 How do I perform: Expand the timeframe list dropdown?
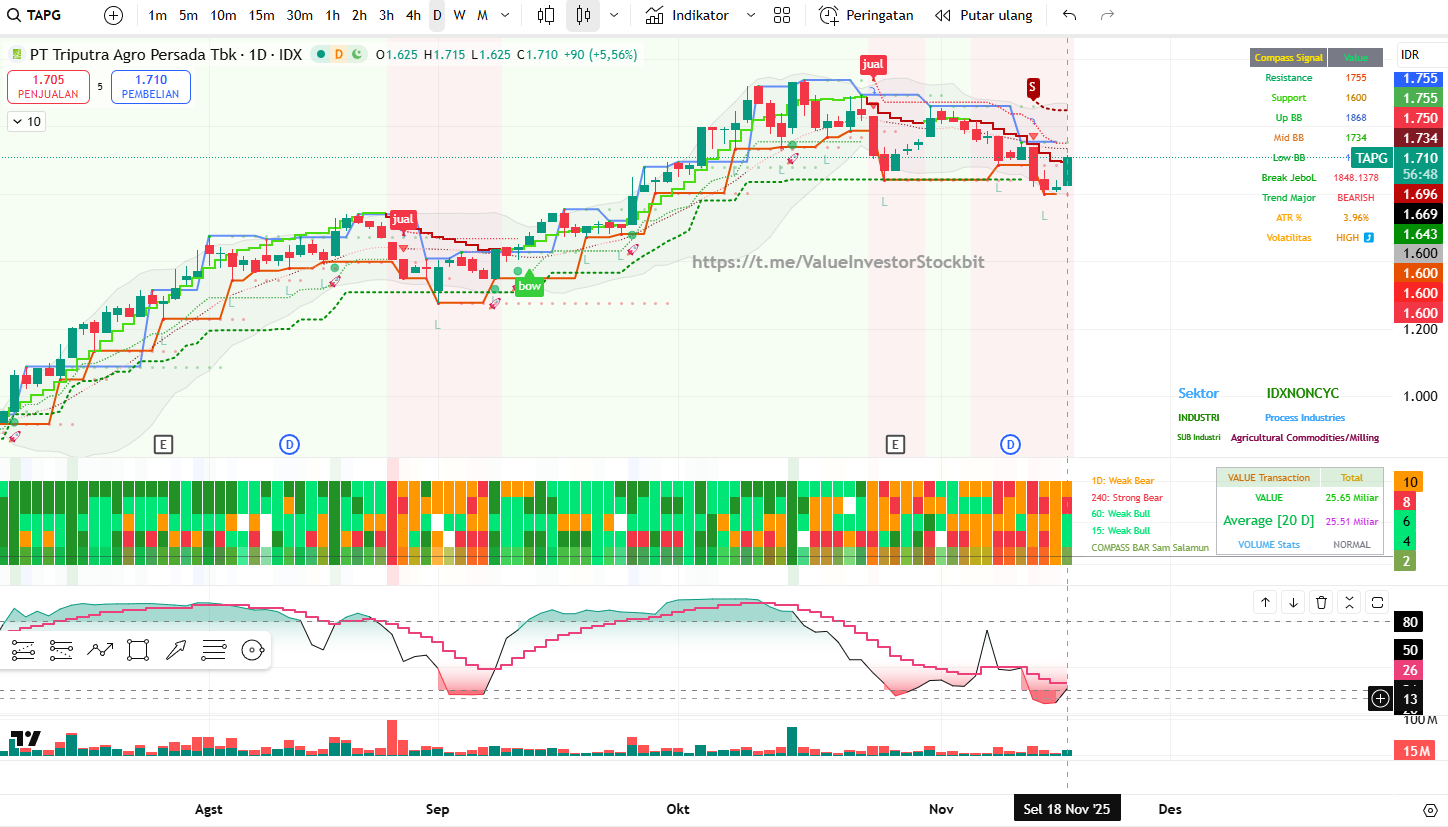coord(505,15)
